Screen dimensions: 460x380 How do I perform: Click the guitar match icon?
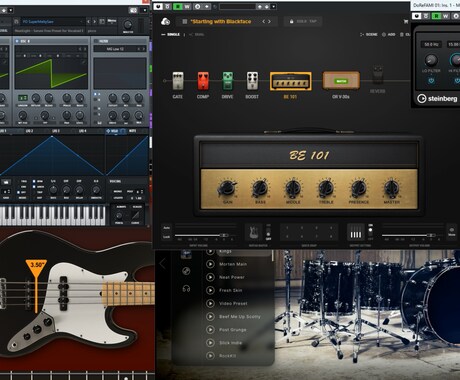click(x=254, y=232)
